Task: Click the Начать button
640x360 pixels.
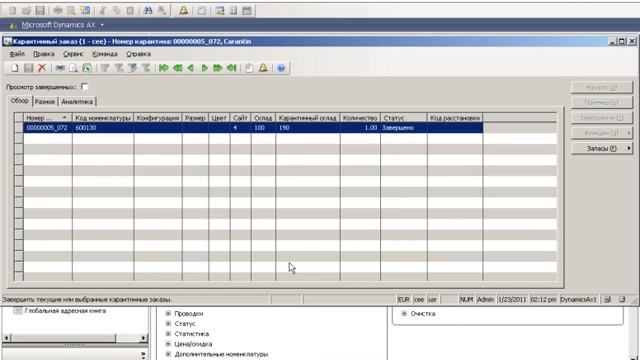Action: tap(602, 87)
